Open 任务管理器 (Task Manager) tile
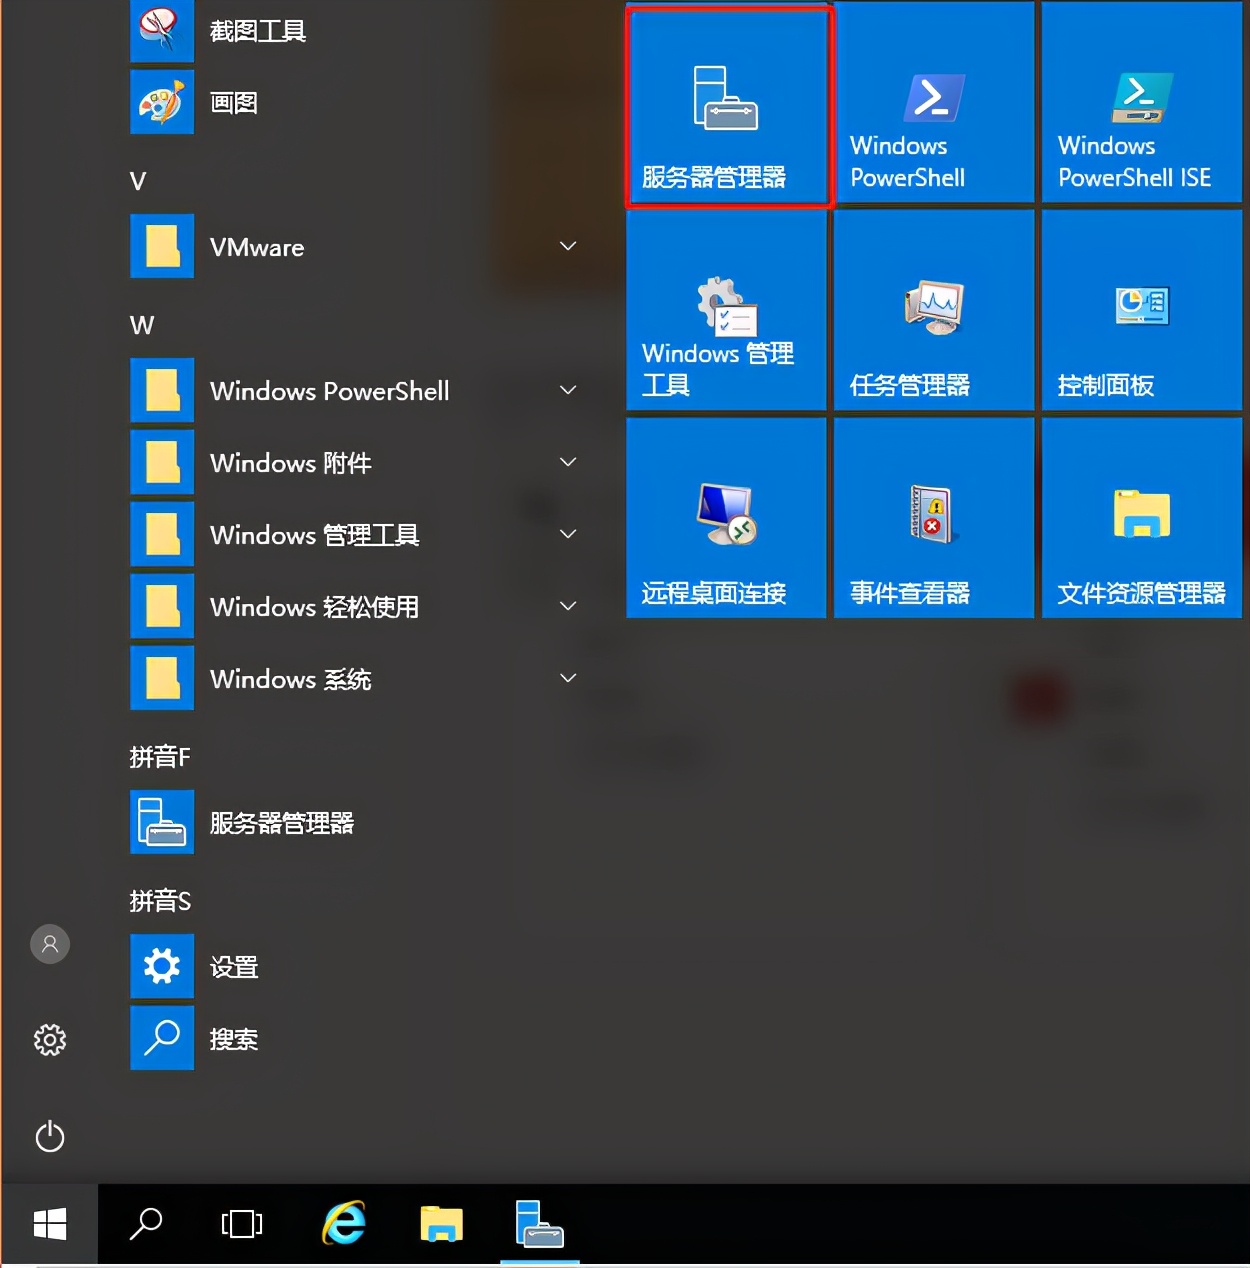 point(934,310)
